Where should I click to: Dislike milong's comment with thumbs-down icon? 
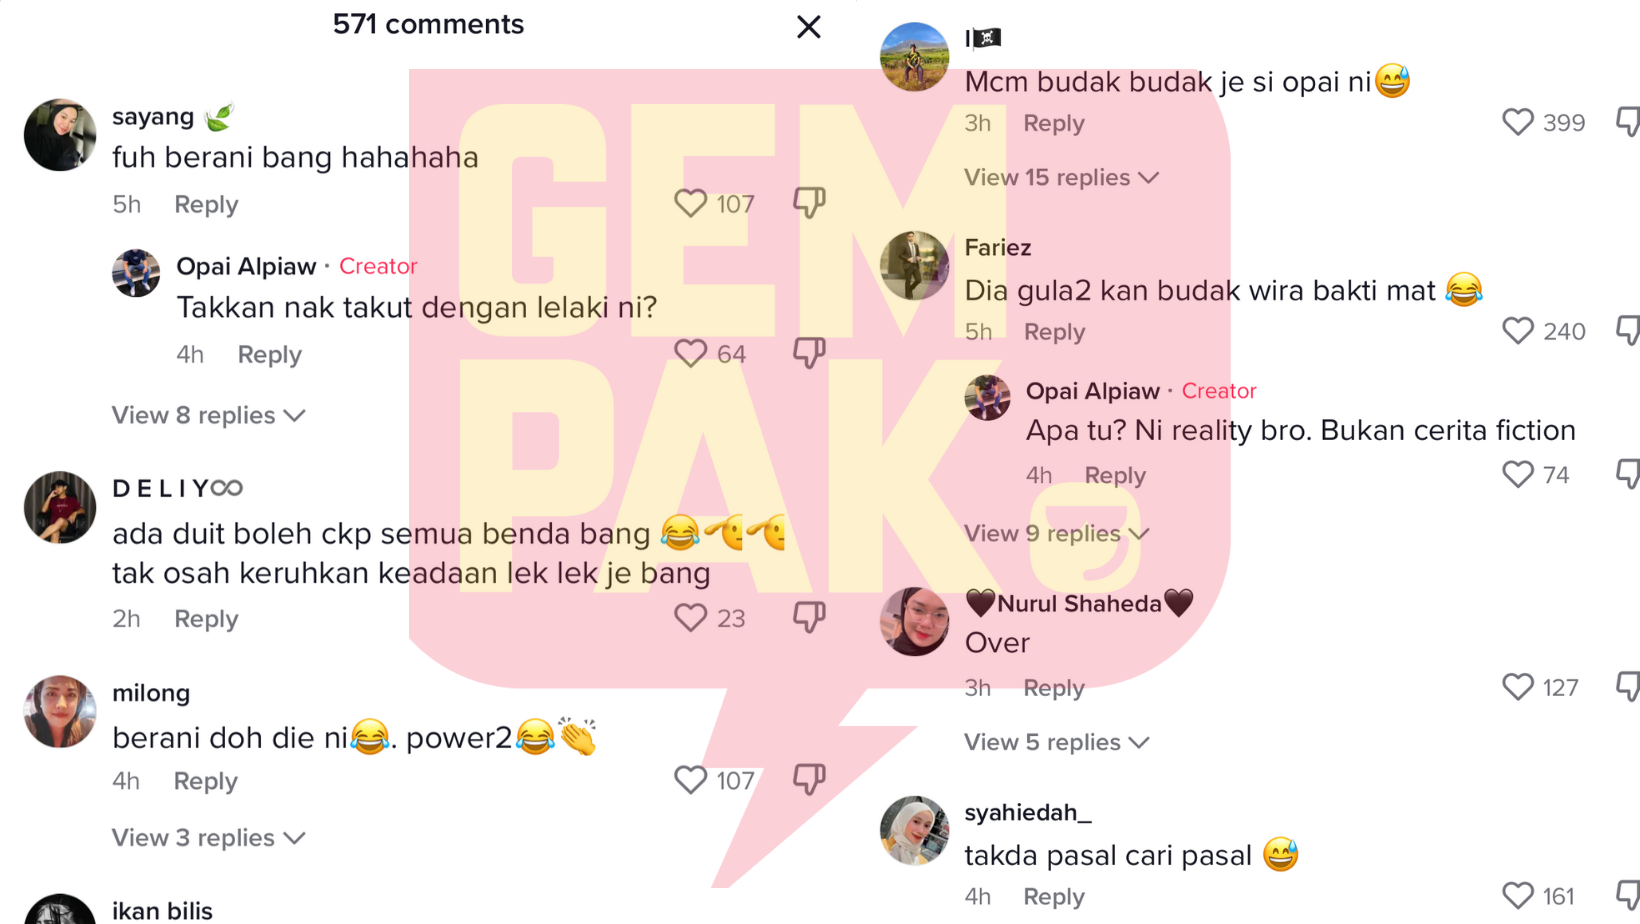point(809,779)
